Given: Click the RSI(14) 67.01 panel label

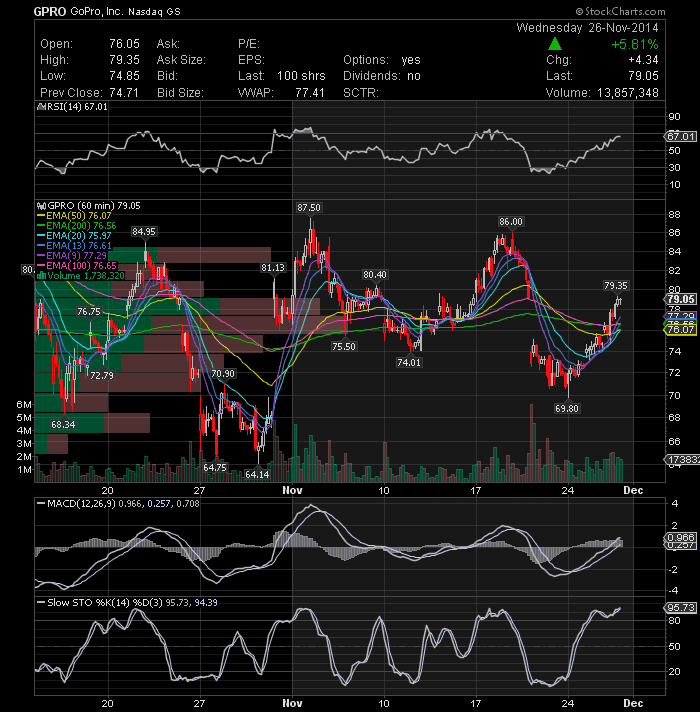Looking at the screenshot, I should [76, 107].
